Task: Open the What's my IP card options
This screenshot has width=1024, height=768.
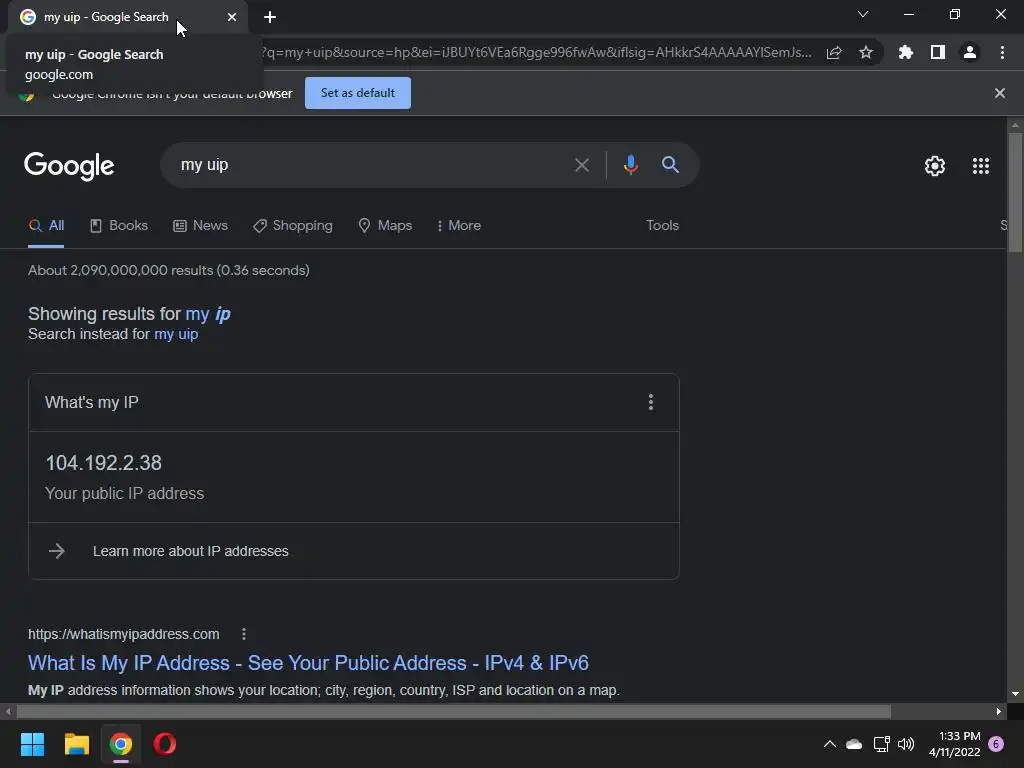Action: (x=650, y=402)
